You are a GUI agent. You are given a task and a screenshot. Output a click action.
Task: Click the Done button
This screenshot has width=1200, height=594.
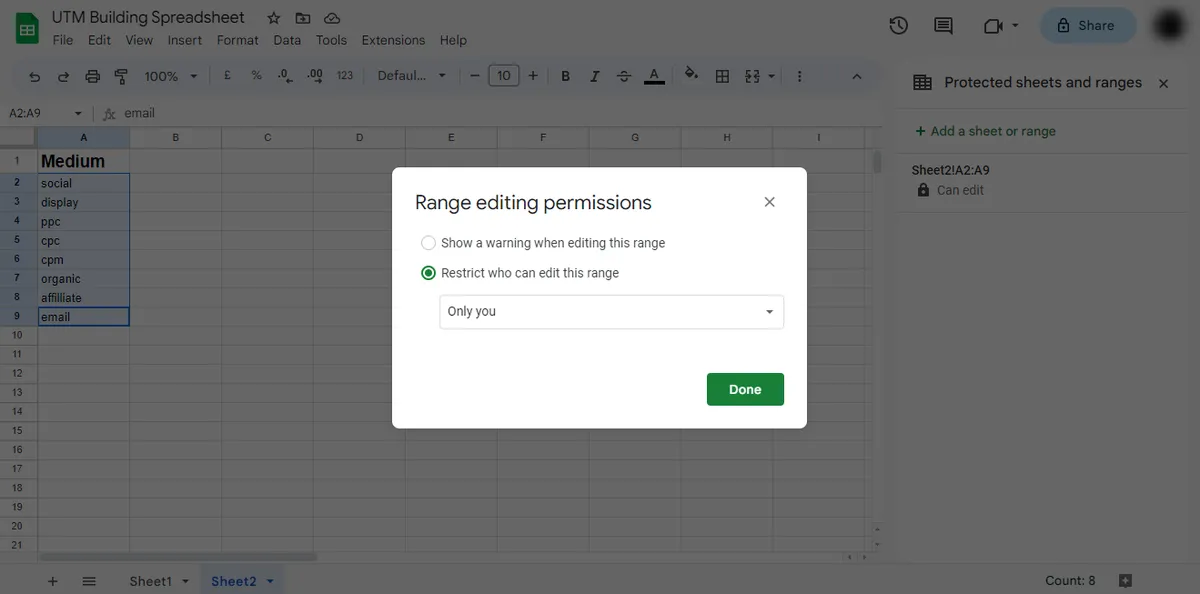(745, 389)
